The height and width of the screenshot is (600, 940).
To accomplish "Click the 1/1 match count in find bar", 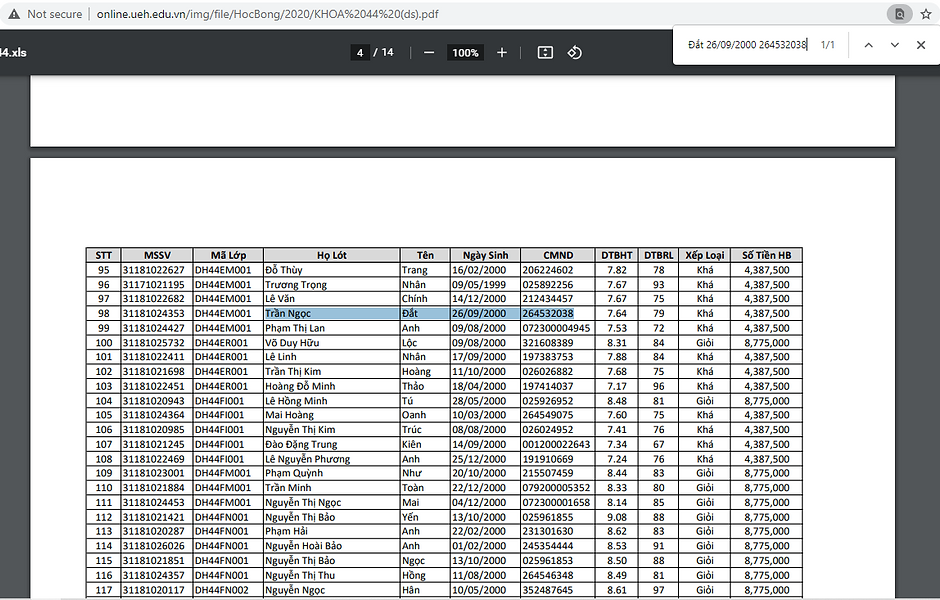I will [x=827, y=45].
